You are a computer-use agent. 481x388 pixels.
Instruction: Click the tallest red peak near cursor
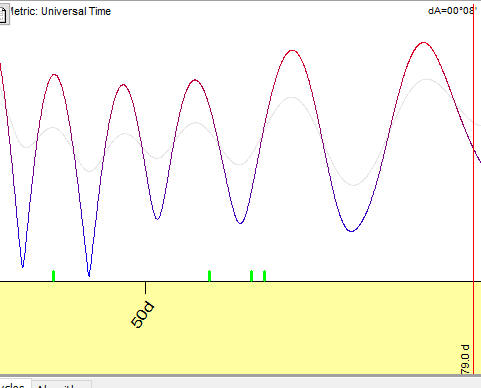tap(423, 43)
